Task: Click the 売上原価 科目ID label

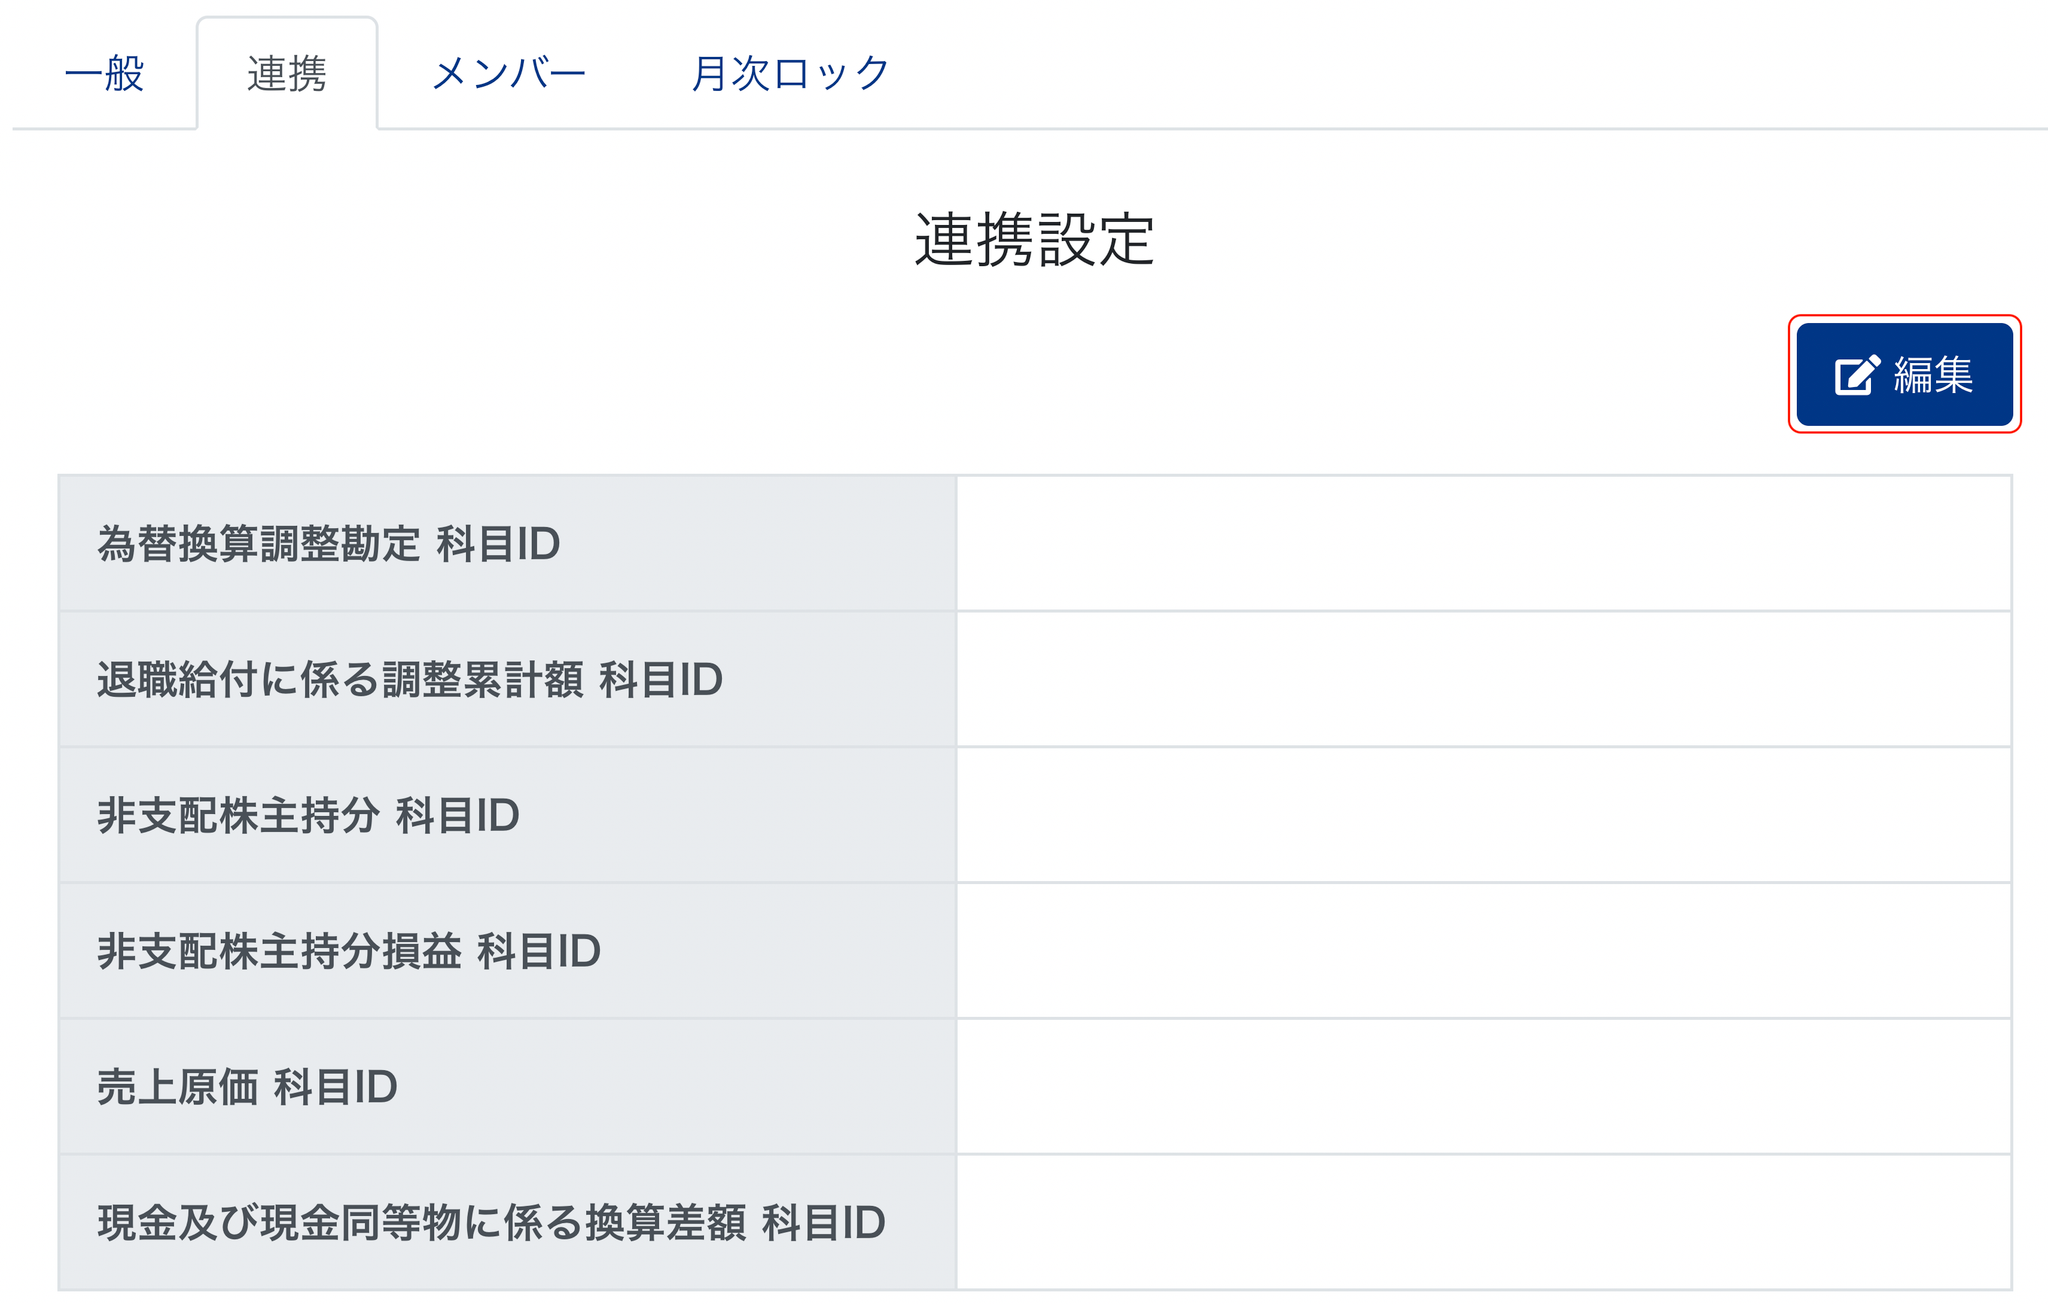Action: point(247,1087)
